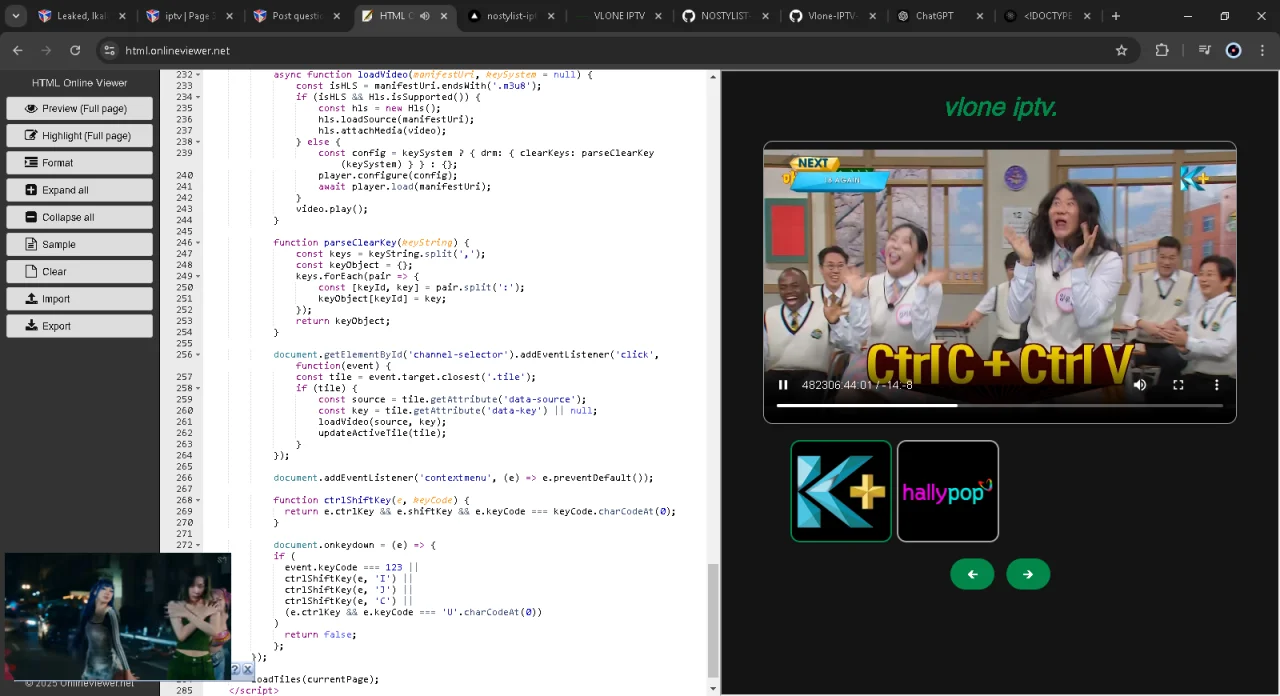The height and width of the screenshot is (696, 1280).
Task: Enter fullscreen on the video player
Action: 1178,385
